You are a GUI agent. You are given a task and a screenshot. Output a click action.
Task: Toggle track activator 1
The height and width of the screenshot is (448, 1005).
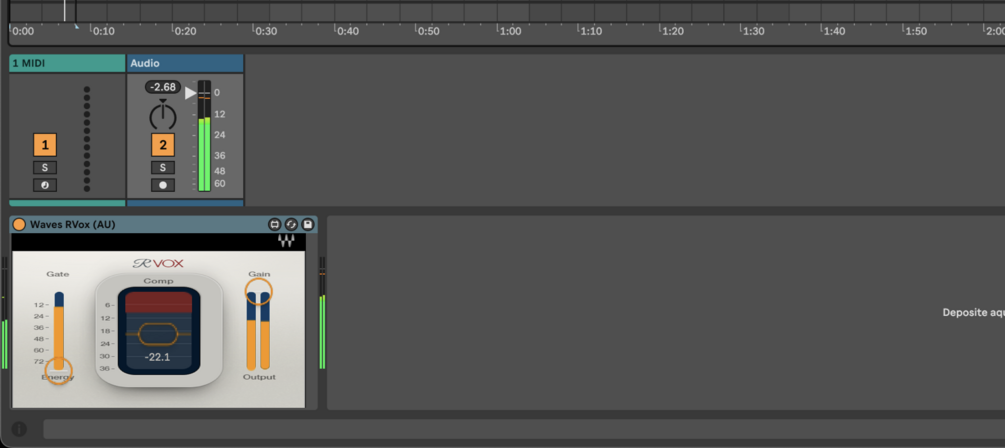[45, 145]
